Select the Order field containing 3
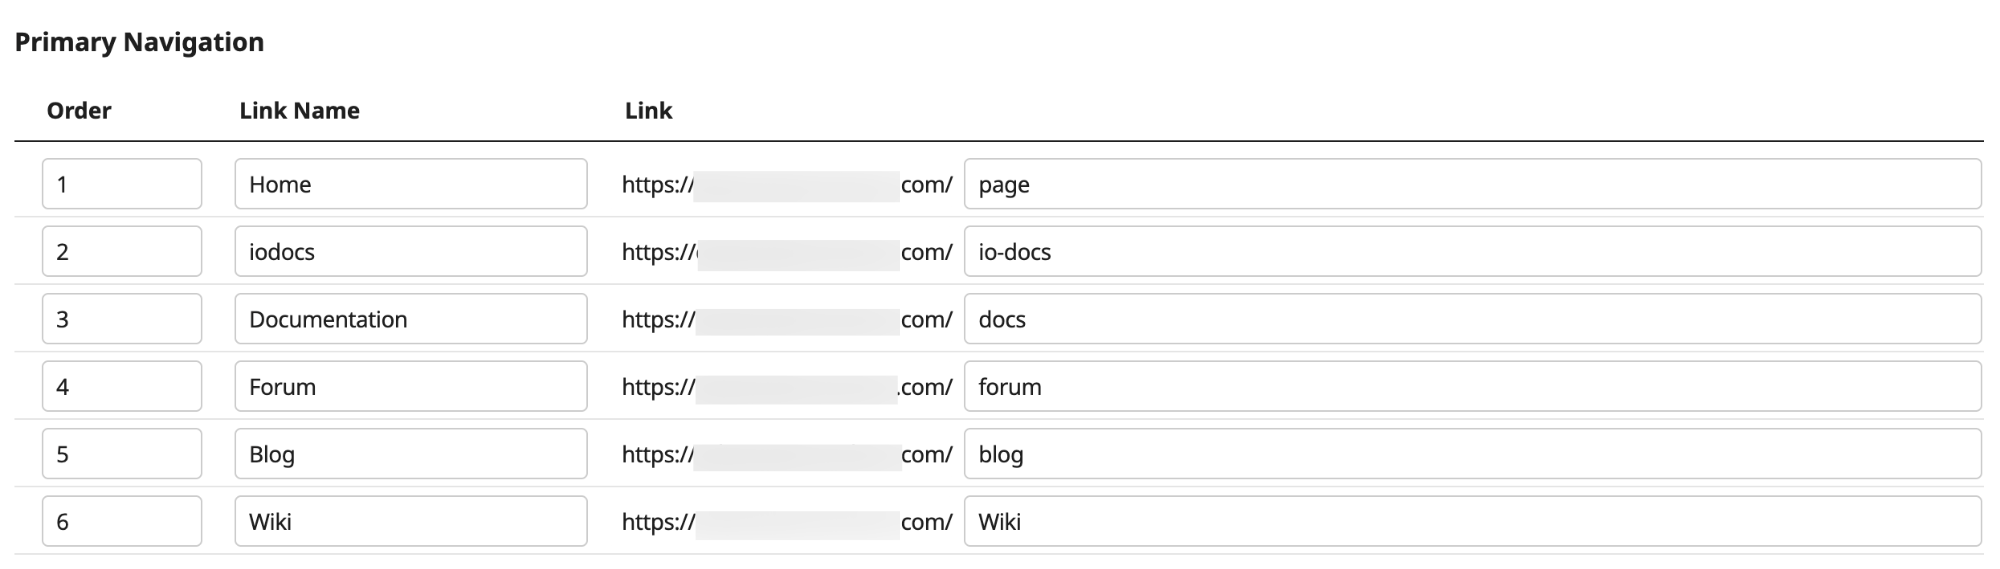Viewport: 2000px width, 569px height. point(122,319)
